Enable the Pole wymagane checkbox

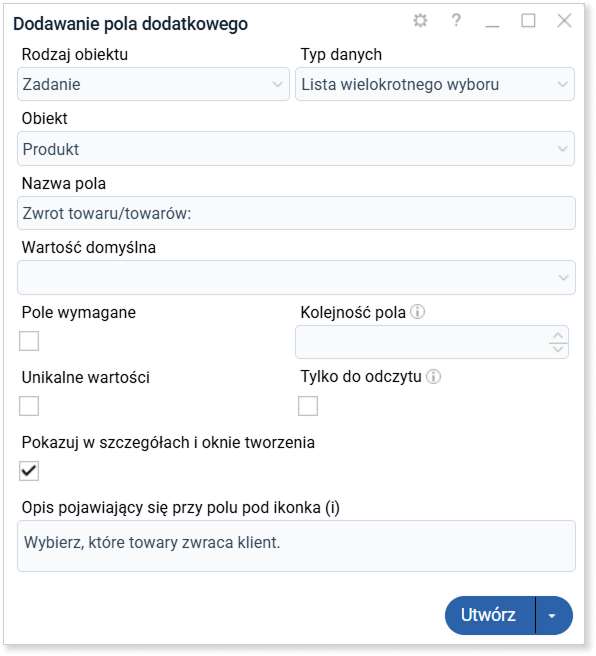[29, 341]
